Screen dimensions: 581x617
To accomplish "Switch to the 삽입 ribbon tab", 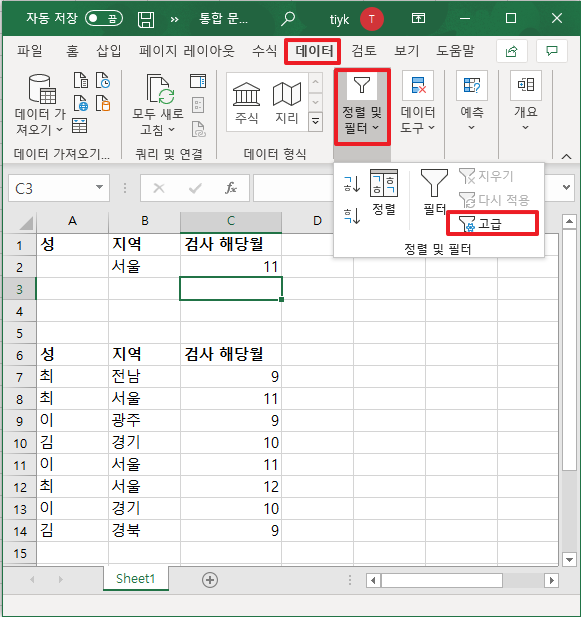I will [x=109, y=51].
